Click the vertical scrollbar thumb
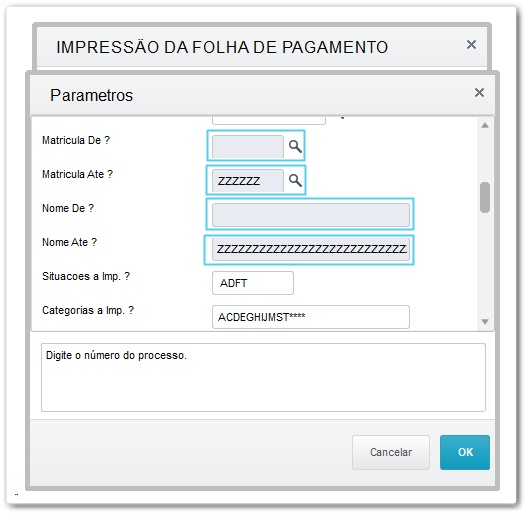The image size is (529, 516). pos(485,197)
